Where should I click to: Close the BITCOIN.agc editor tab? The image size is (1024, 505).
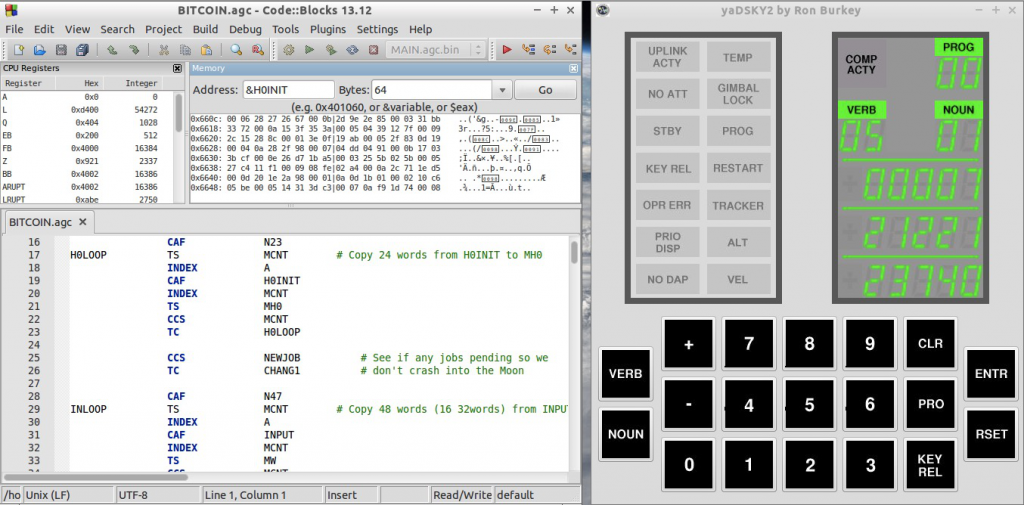pyautogui.click(x=83, y=222)
